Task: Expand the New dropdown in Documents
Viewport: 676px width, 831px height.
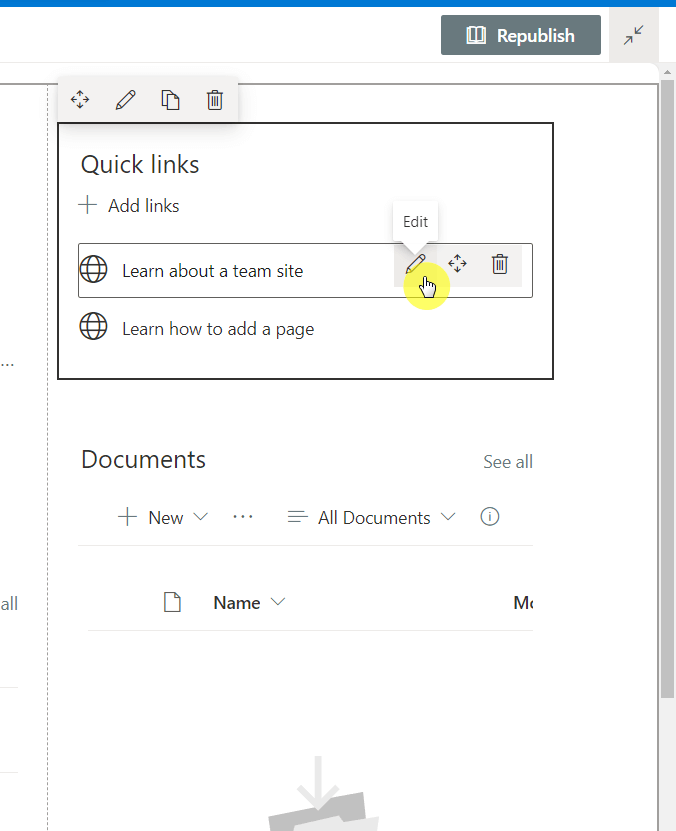Action: (x=163, y=517)
